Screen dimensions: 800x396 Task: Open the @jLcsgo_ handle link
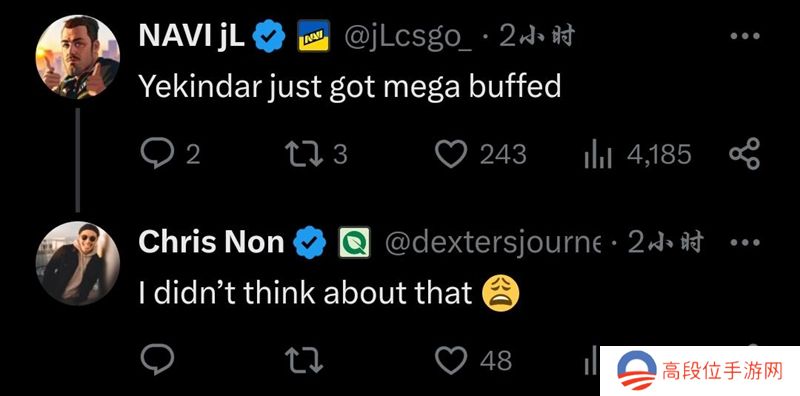(x=408, y=37)
